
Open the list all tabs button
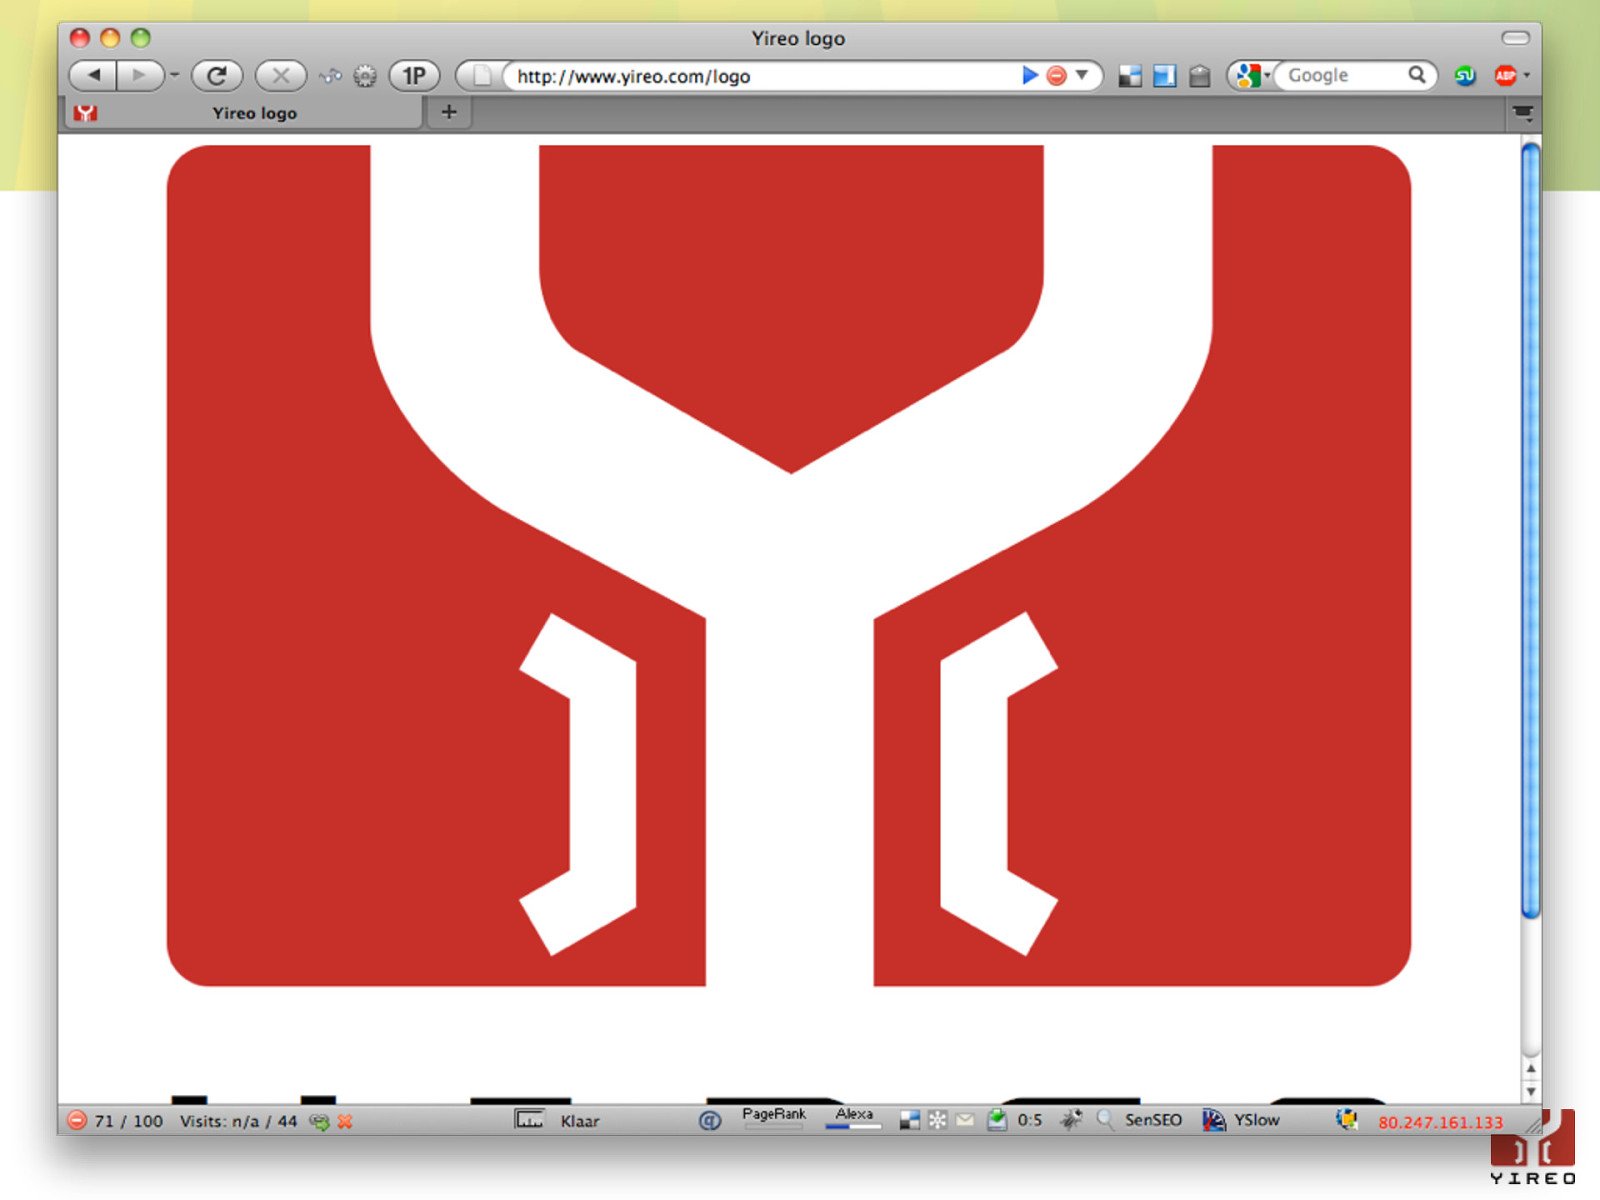pyautogui.click(x=1523, y=113)
